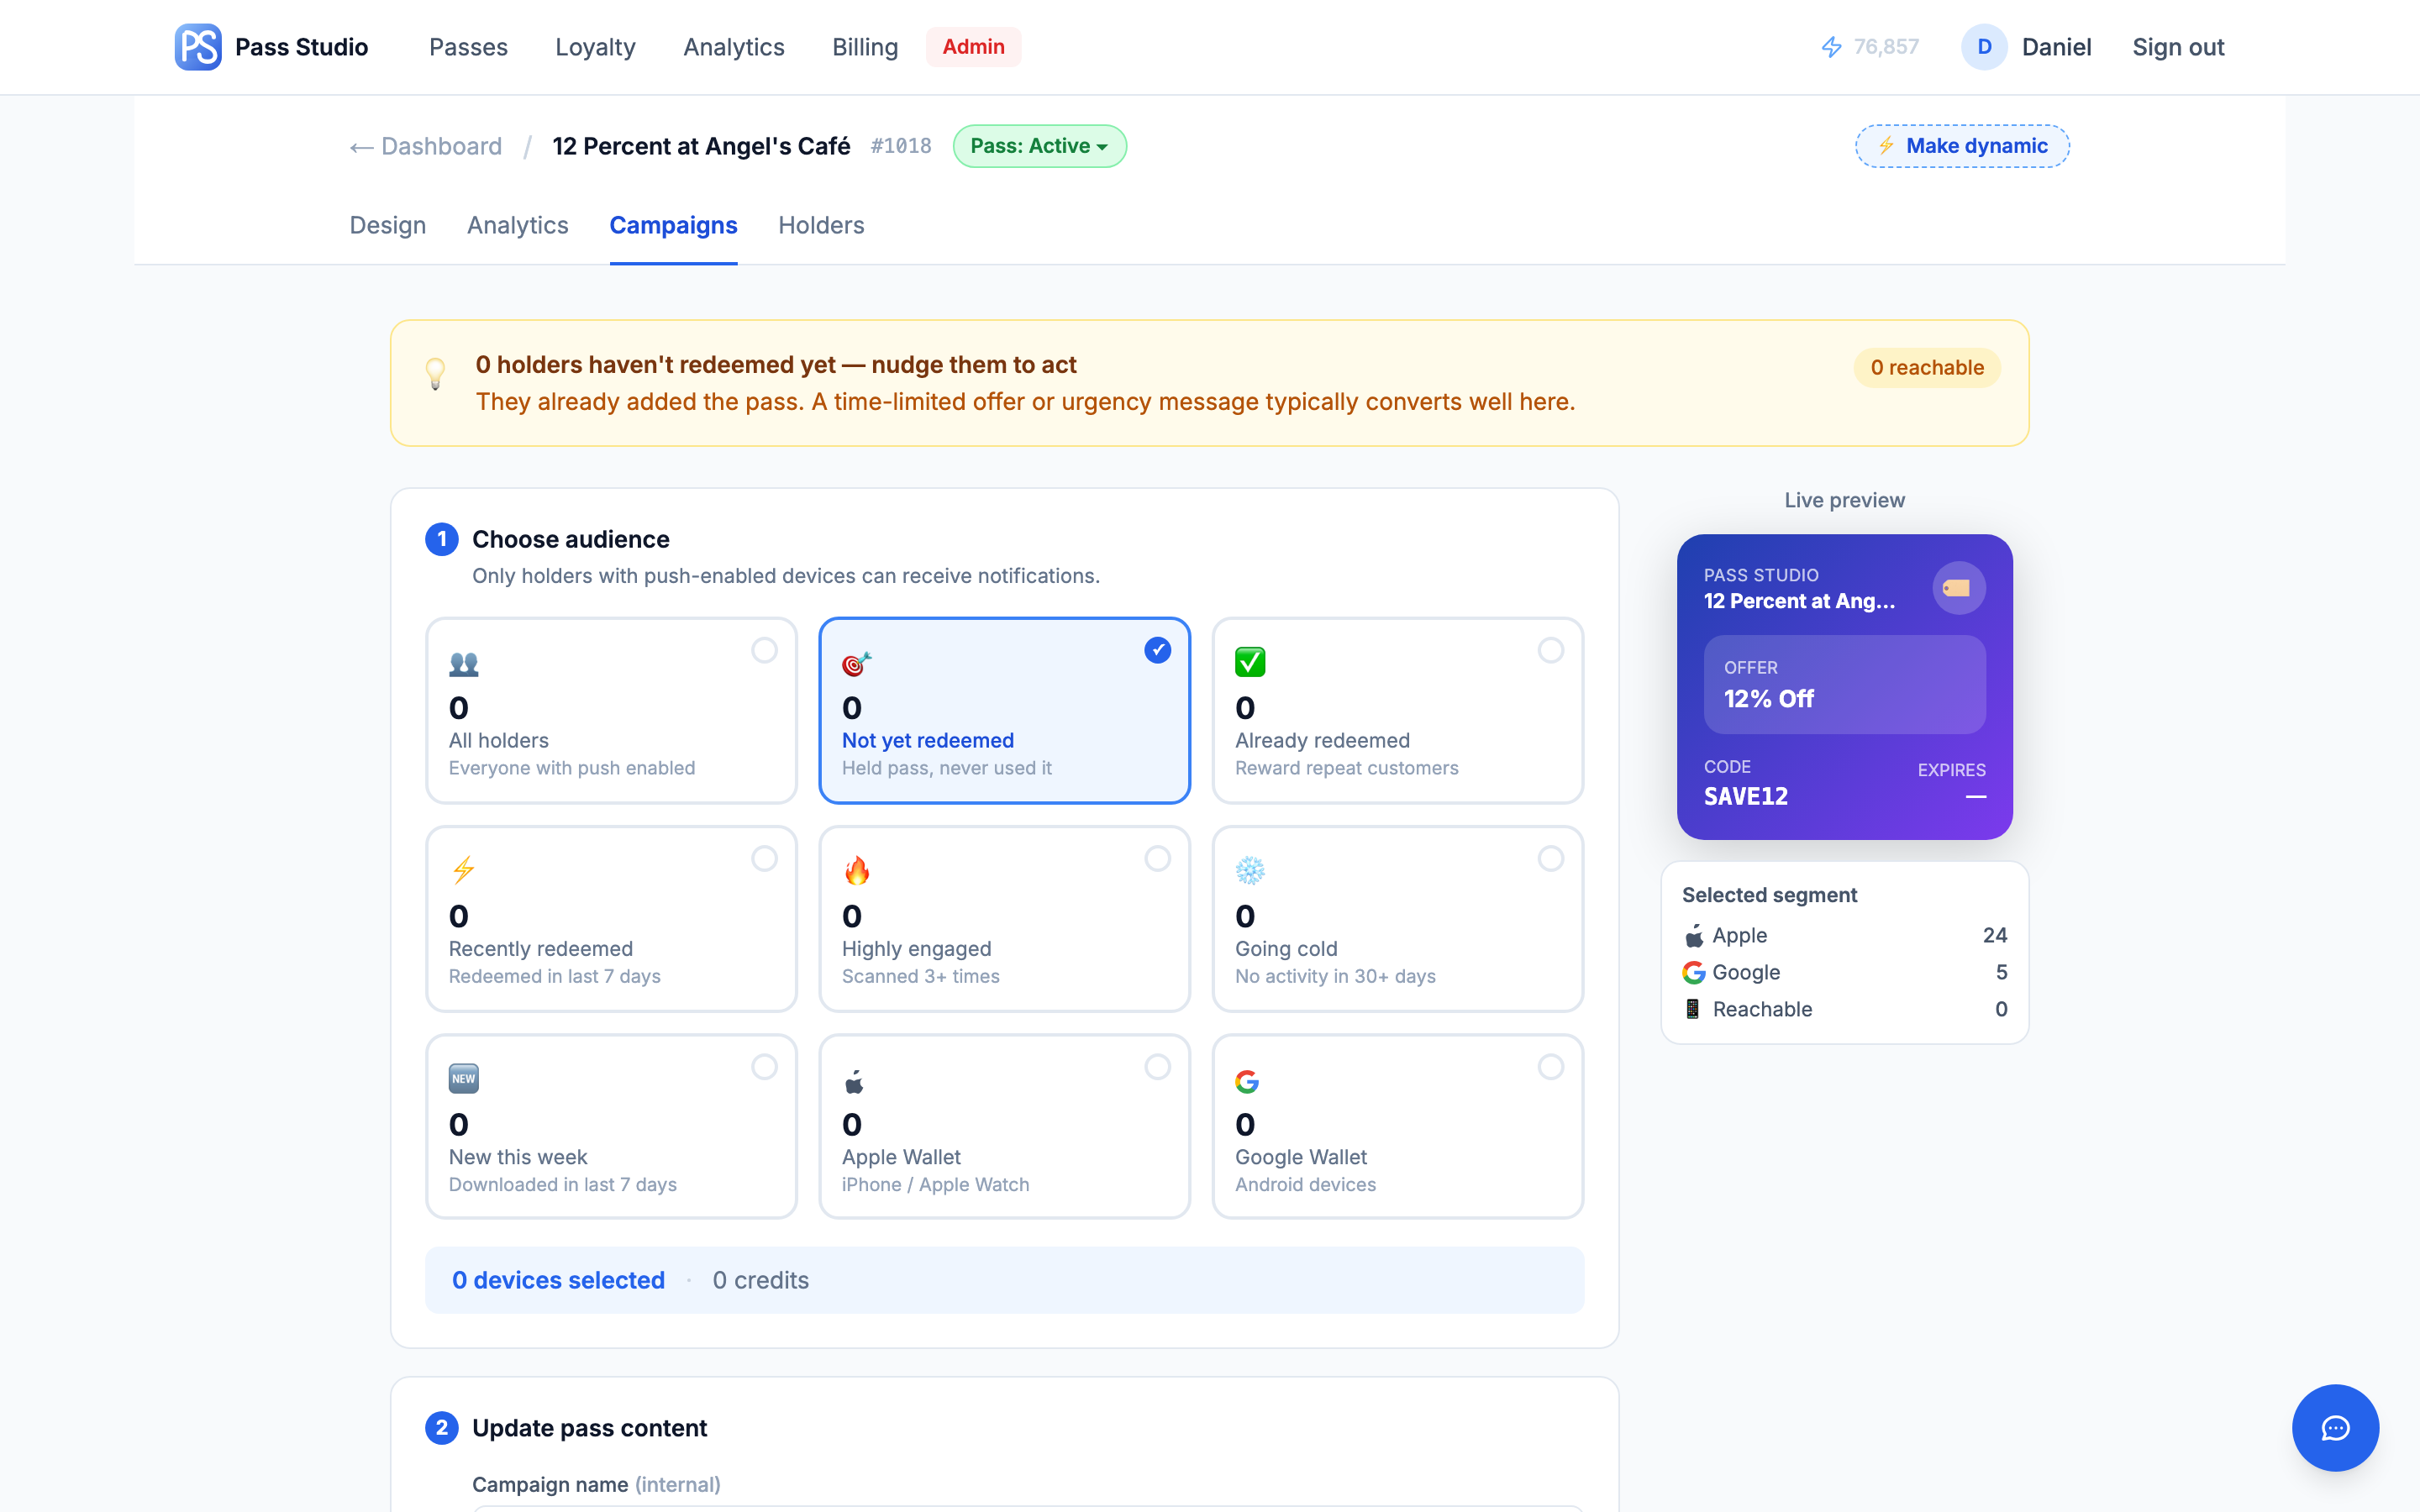Click the phone icon beside Reachable
Image resolution: width=2420 pixels, height=1512 pixels.
[x=1692, y=1009]
